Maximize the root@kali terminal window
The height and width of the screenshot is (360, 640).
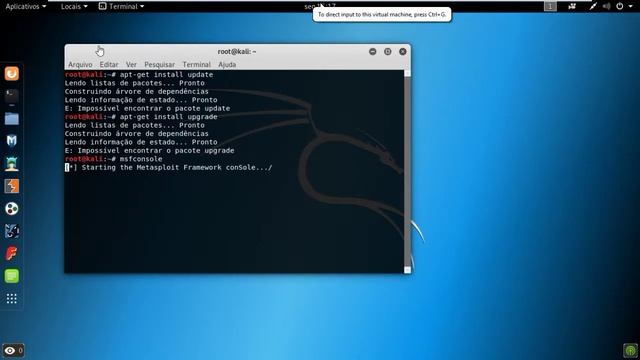[388, 51]
